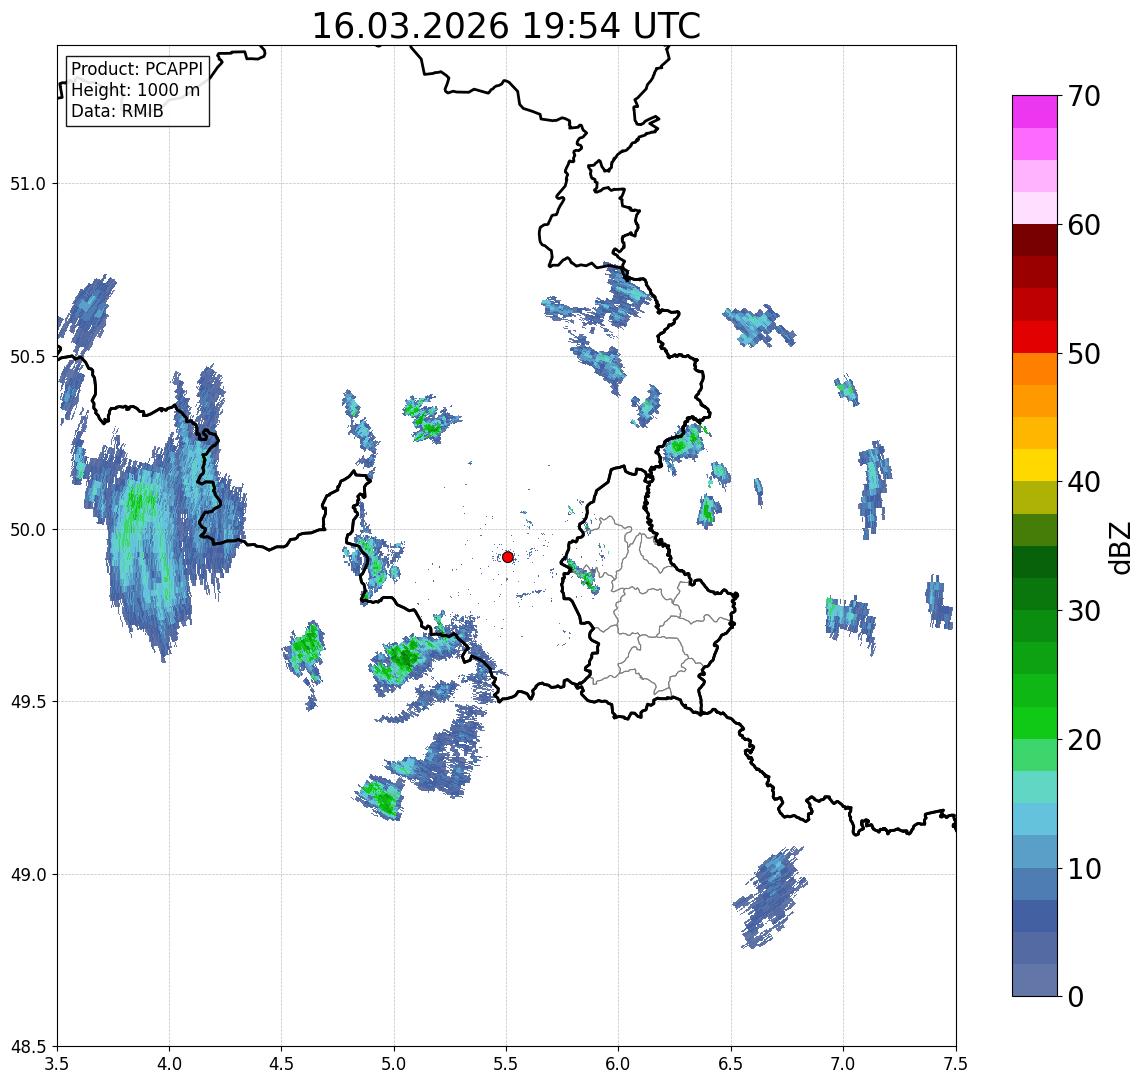Click latitude tick label 48.5

pyautogui.click(x=28, y=1047)
